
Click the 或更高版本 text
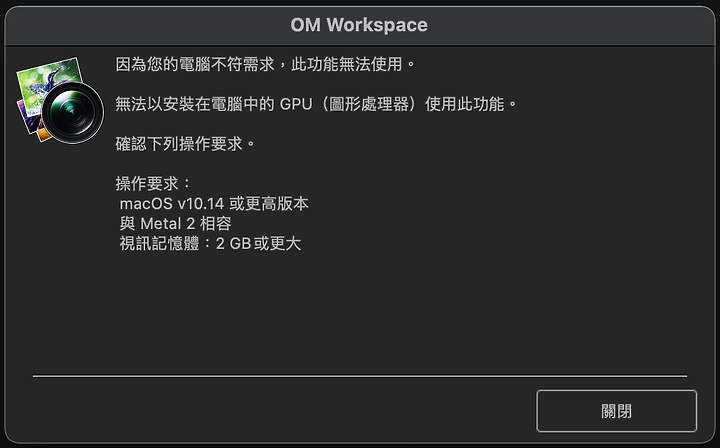[269, 204]
